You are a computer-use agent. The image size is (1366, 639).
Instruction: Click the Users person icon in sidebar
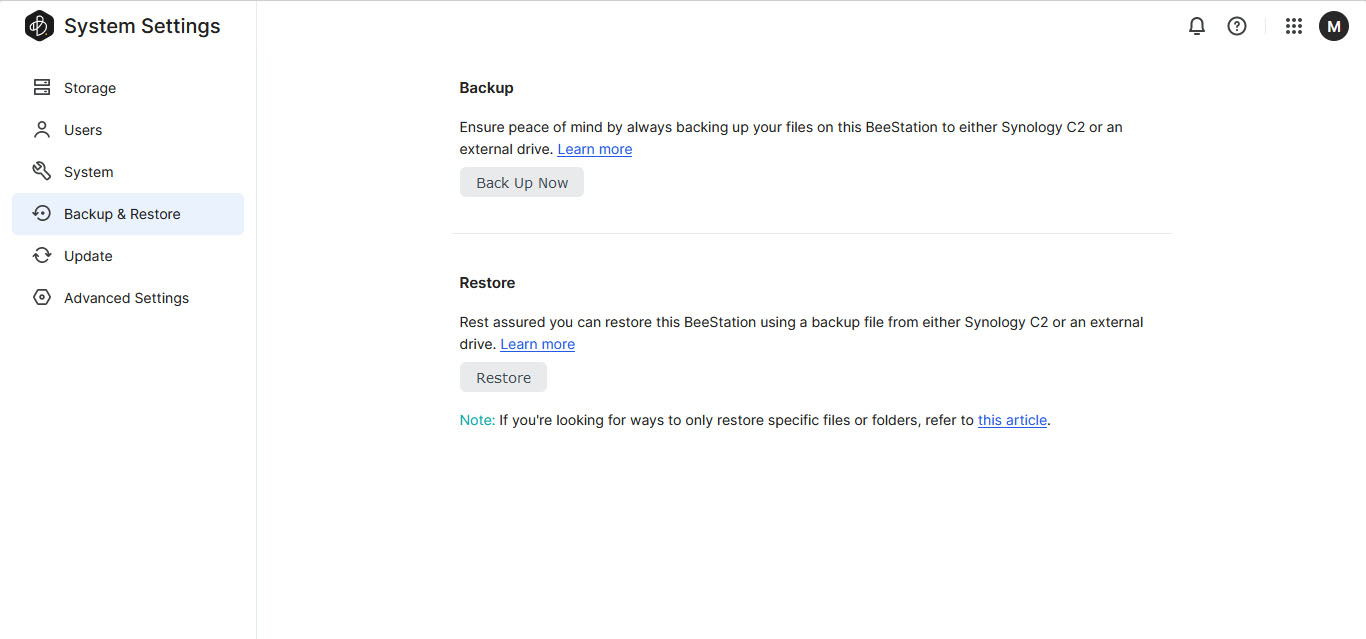click(x=42, y=130)
